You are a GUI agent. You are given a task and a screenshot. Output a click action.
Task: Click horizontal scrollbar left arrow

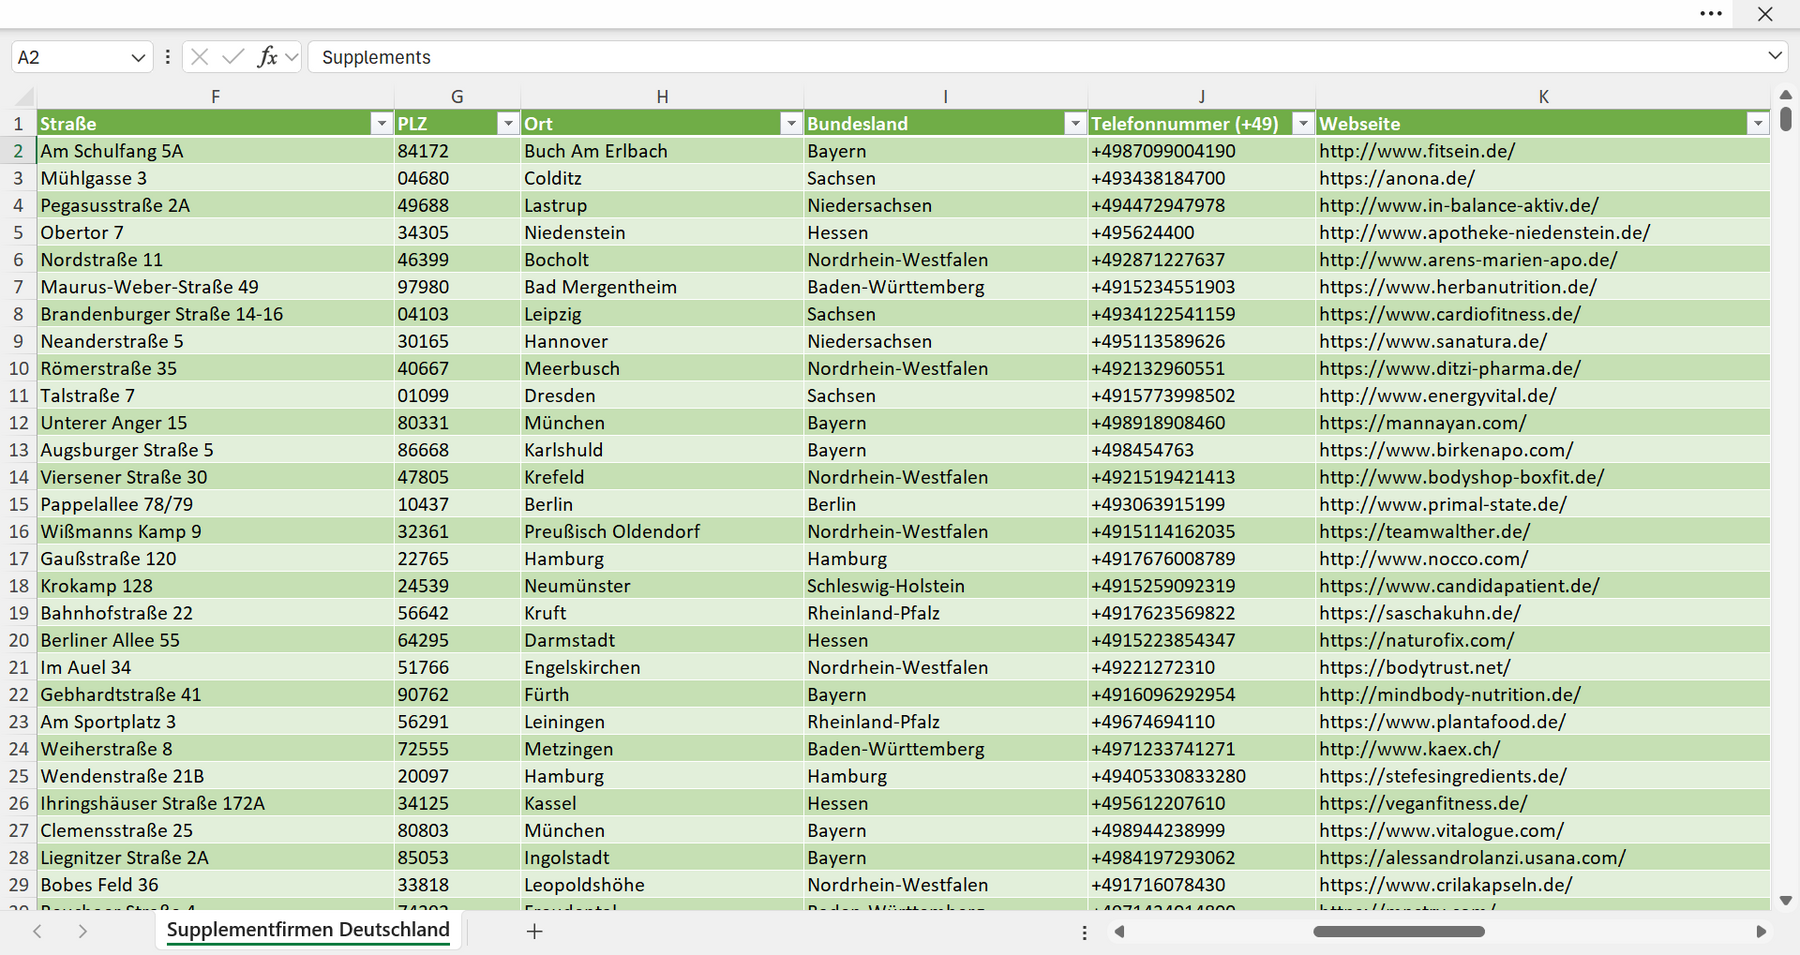point(1119,932)
